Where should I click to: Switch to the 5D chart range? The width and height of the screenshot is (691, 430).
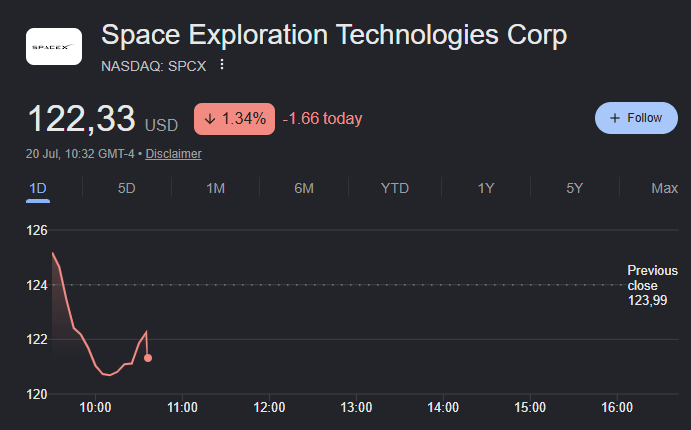pos(126,189)
